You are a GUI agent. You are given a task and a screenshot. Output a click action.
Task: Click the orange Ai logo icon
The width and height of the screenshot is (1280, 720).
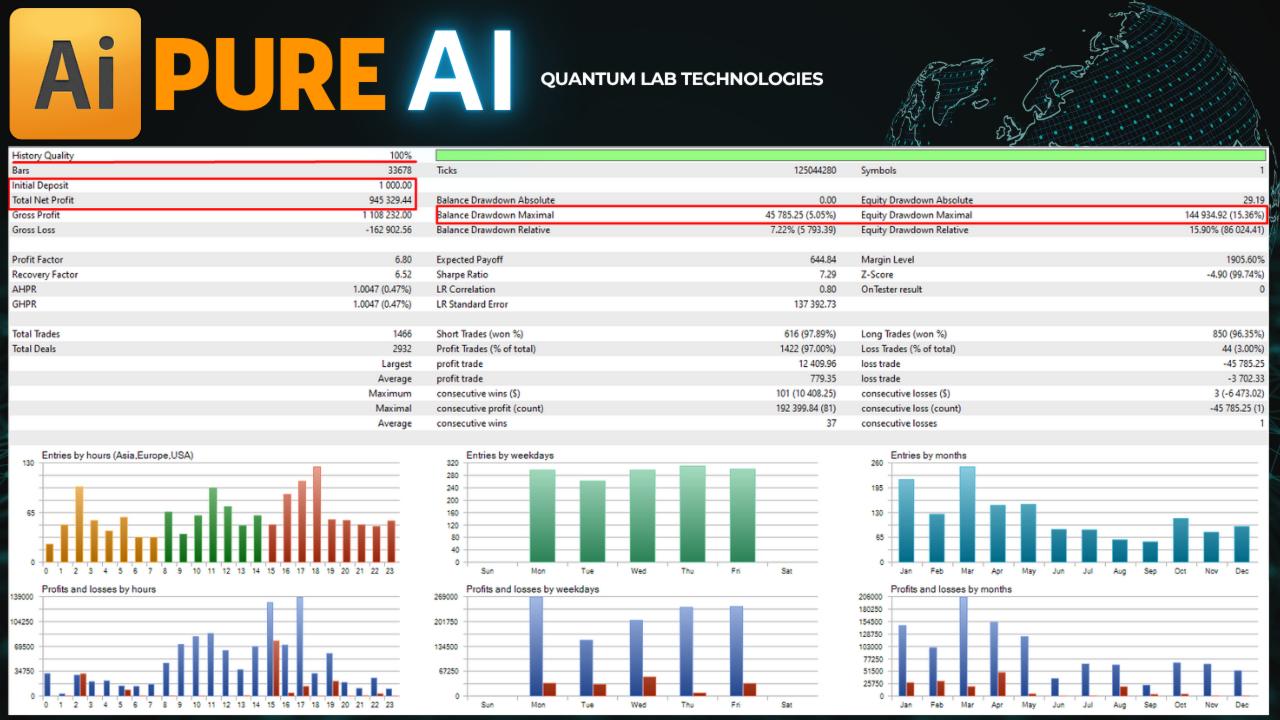point(75,73)
